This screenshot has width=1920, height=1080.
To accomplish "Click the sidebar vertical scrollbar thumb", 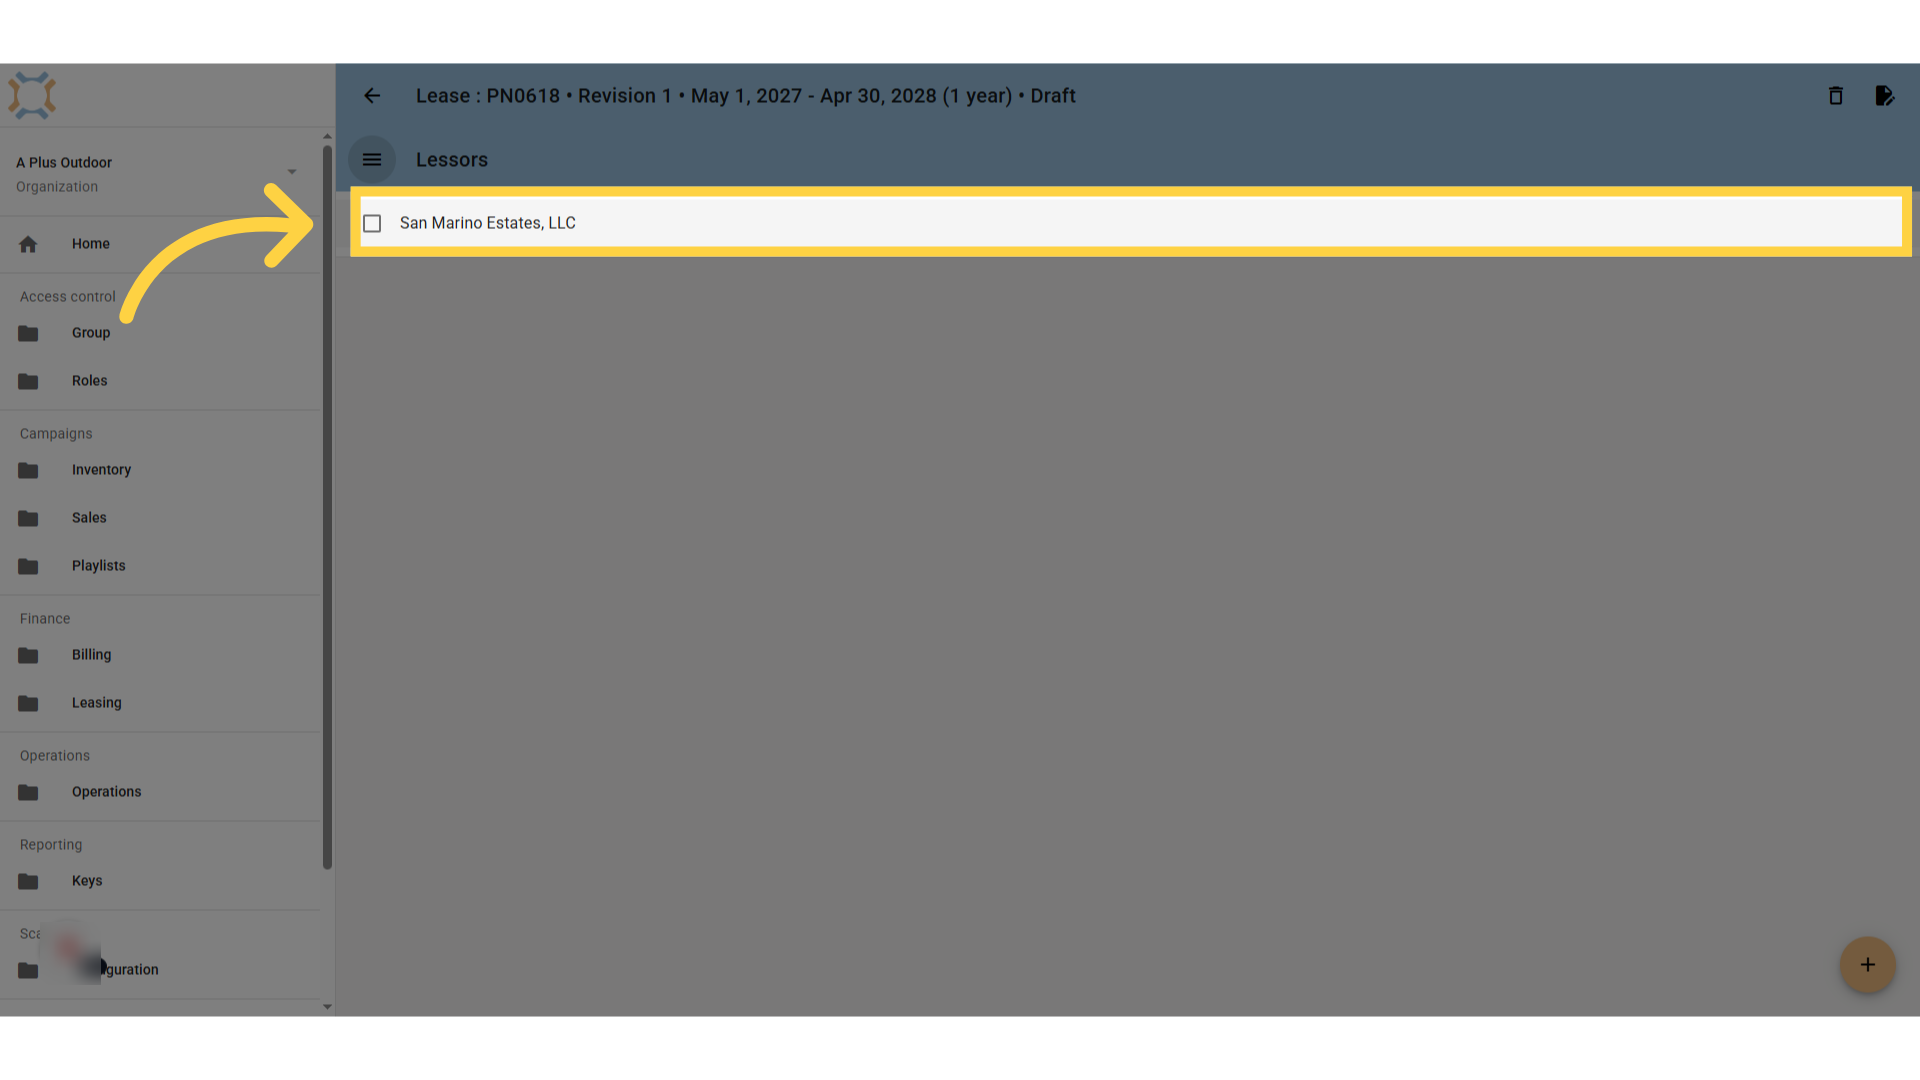I will (x=327, y=508).
